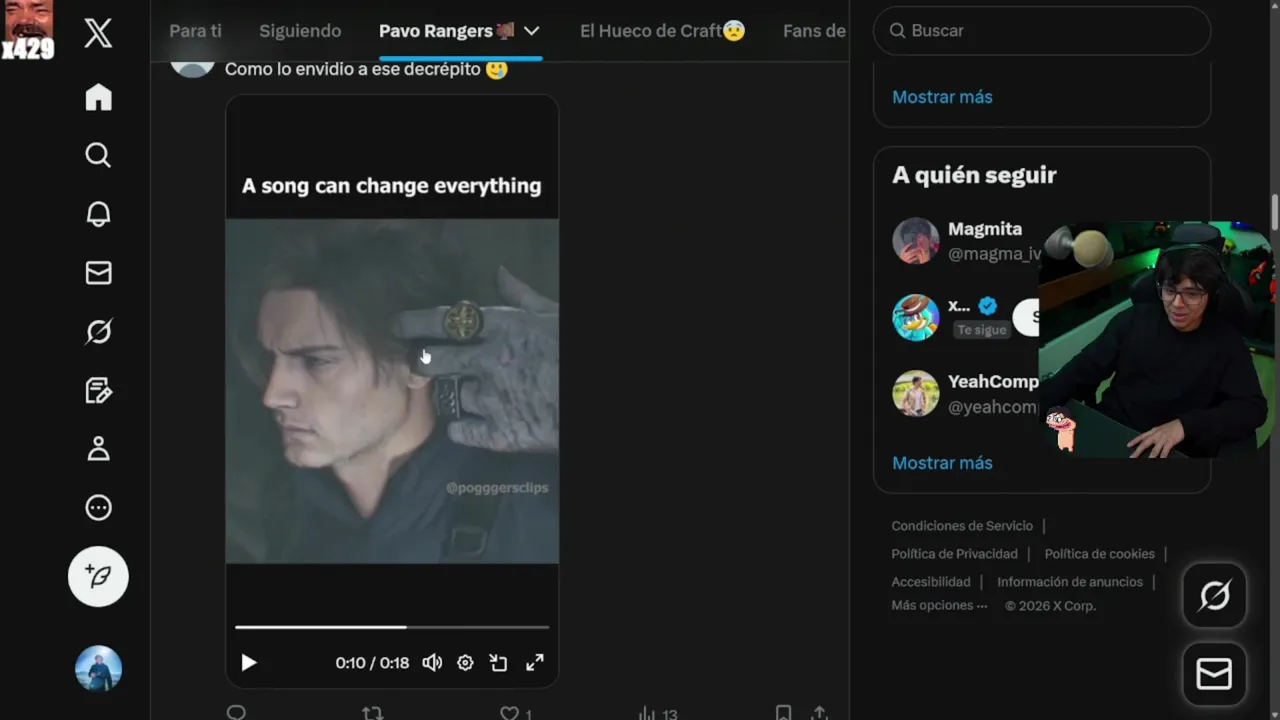Click Mostrar más under follow suggestions
Viewport: 1280px width, 720px height.
tap(942, 463)
